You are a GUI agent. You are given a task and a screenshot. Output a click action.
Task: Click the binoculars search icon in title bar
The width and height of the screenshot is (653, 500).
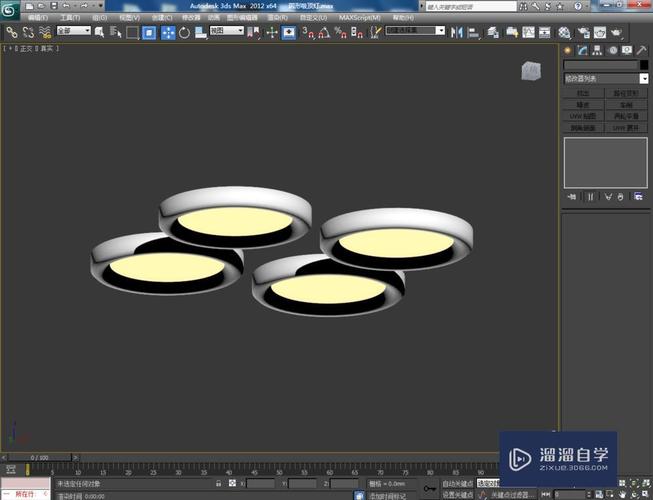(524, 6)
